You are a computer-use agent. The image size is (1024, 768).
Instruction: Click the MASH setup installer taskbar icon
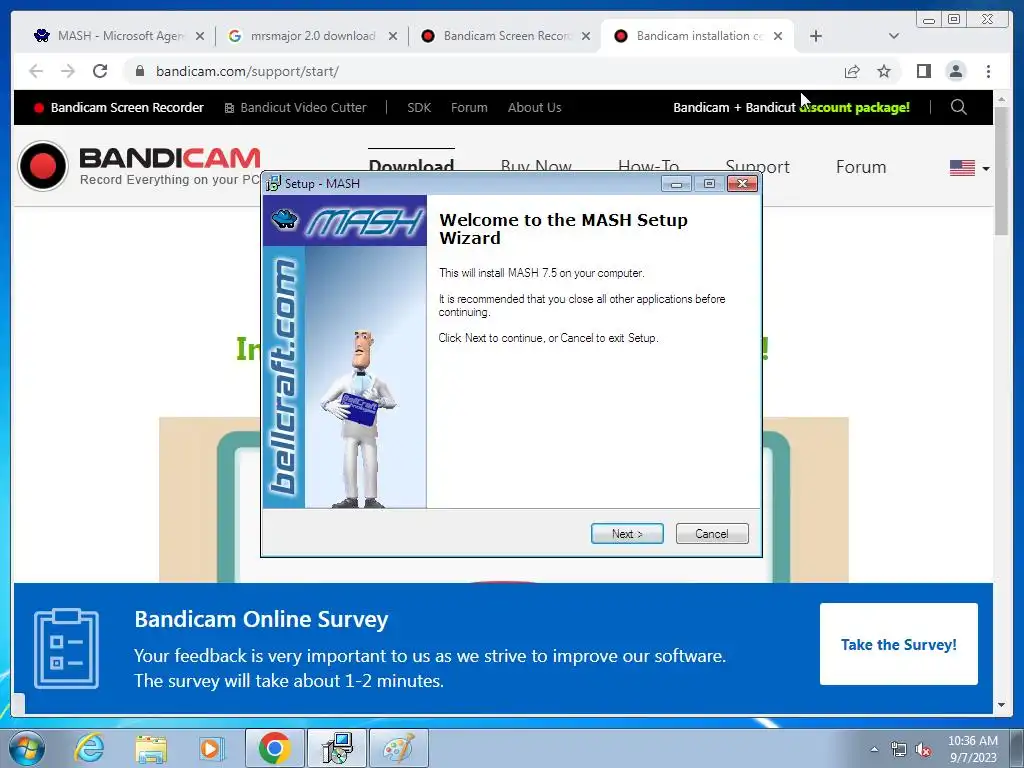(x=337, y=748)
